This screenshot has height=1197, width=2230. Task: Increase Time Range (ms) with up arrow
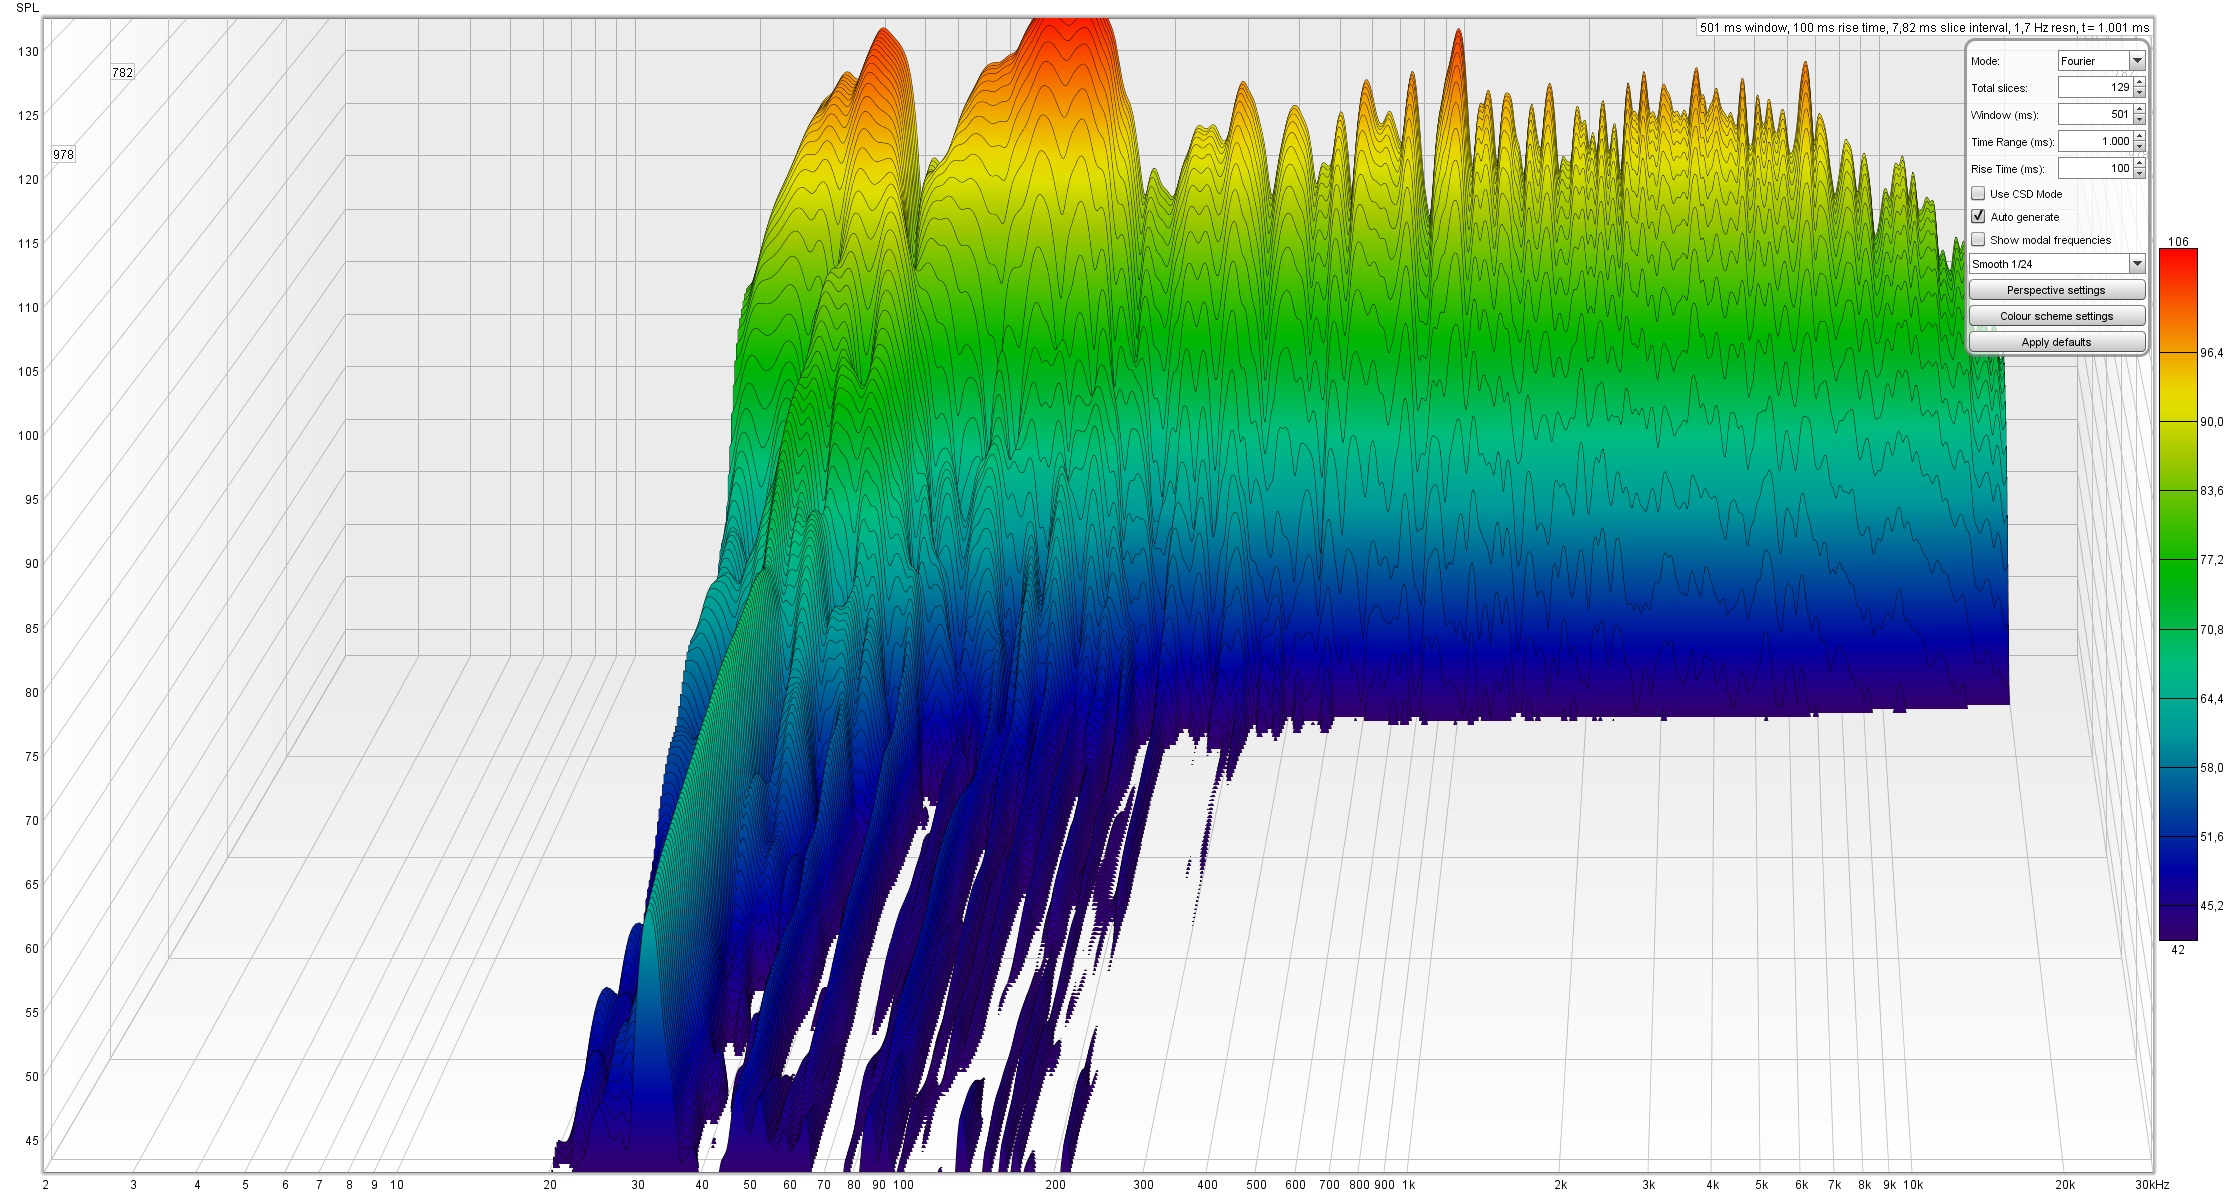tap(2139, 136)
